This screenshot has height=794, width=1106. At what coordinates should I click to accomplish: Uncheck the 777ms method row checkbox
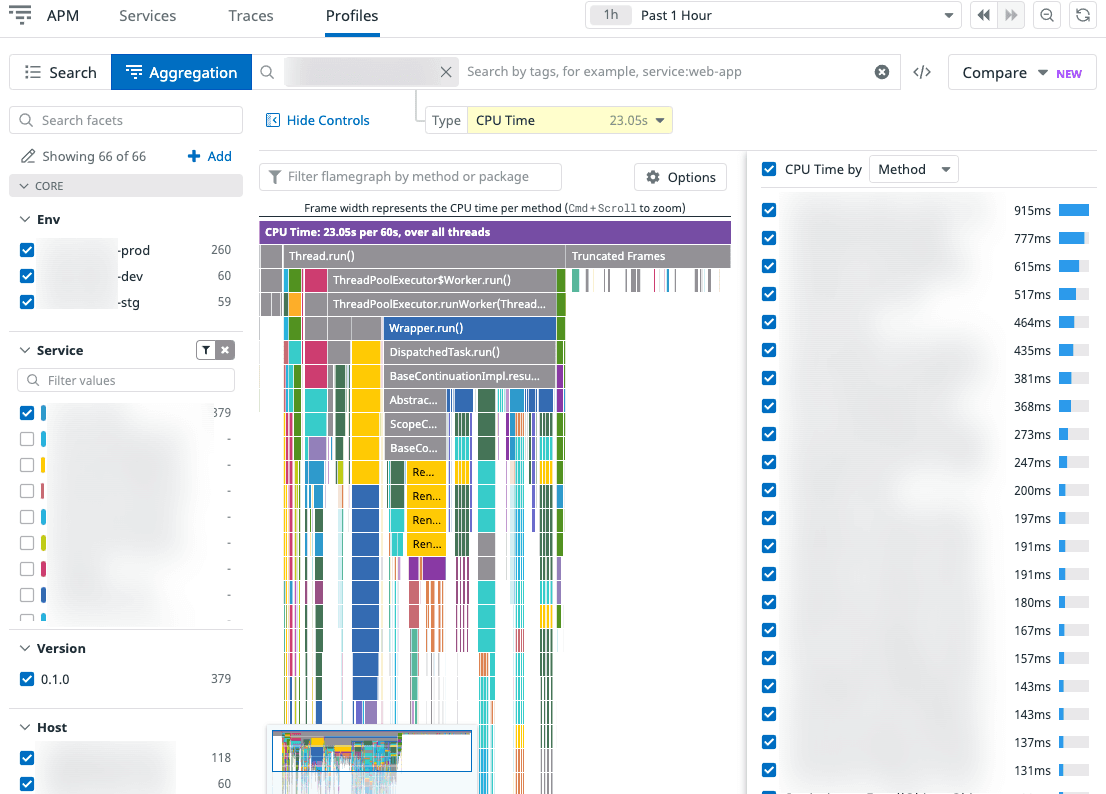click(x=769, y=238)
